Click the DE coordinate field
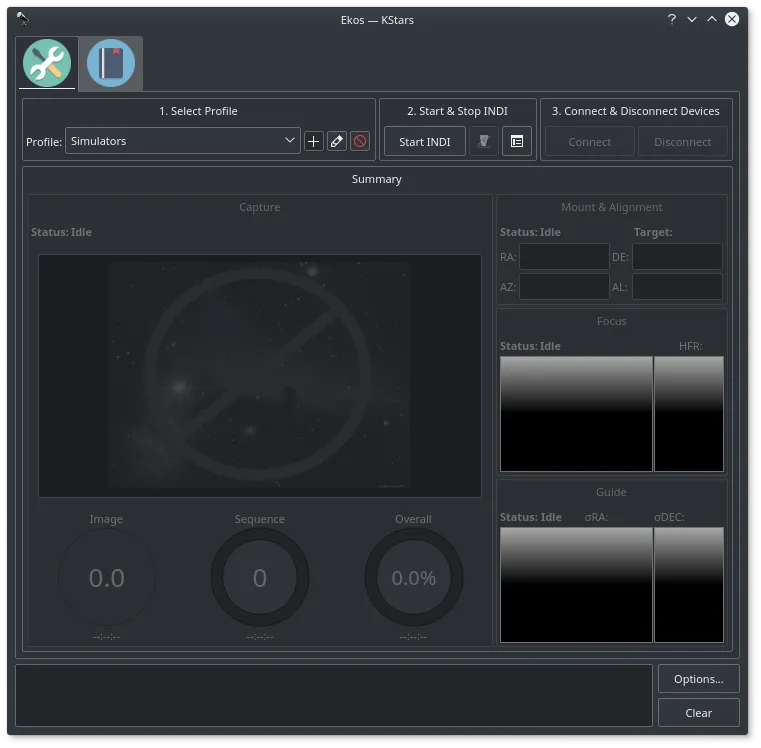This screenshot has width=761, height=748. click(x=677, y=256)
